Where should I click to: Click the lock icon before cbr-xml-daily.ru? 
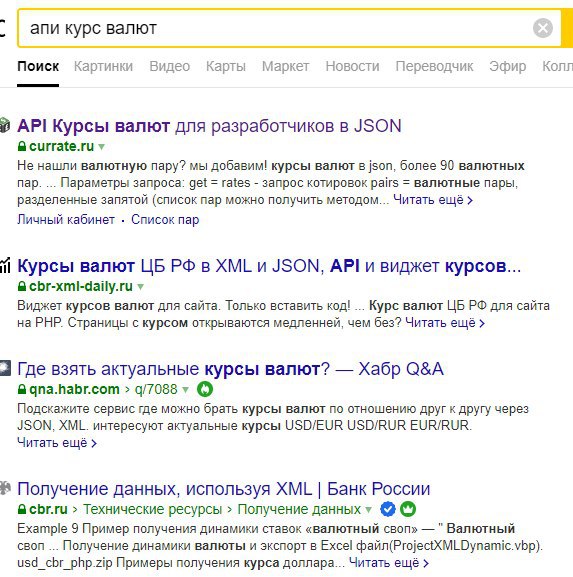[22, 286]
